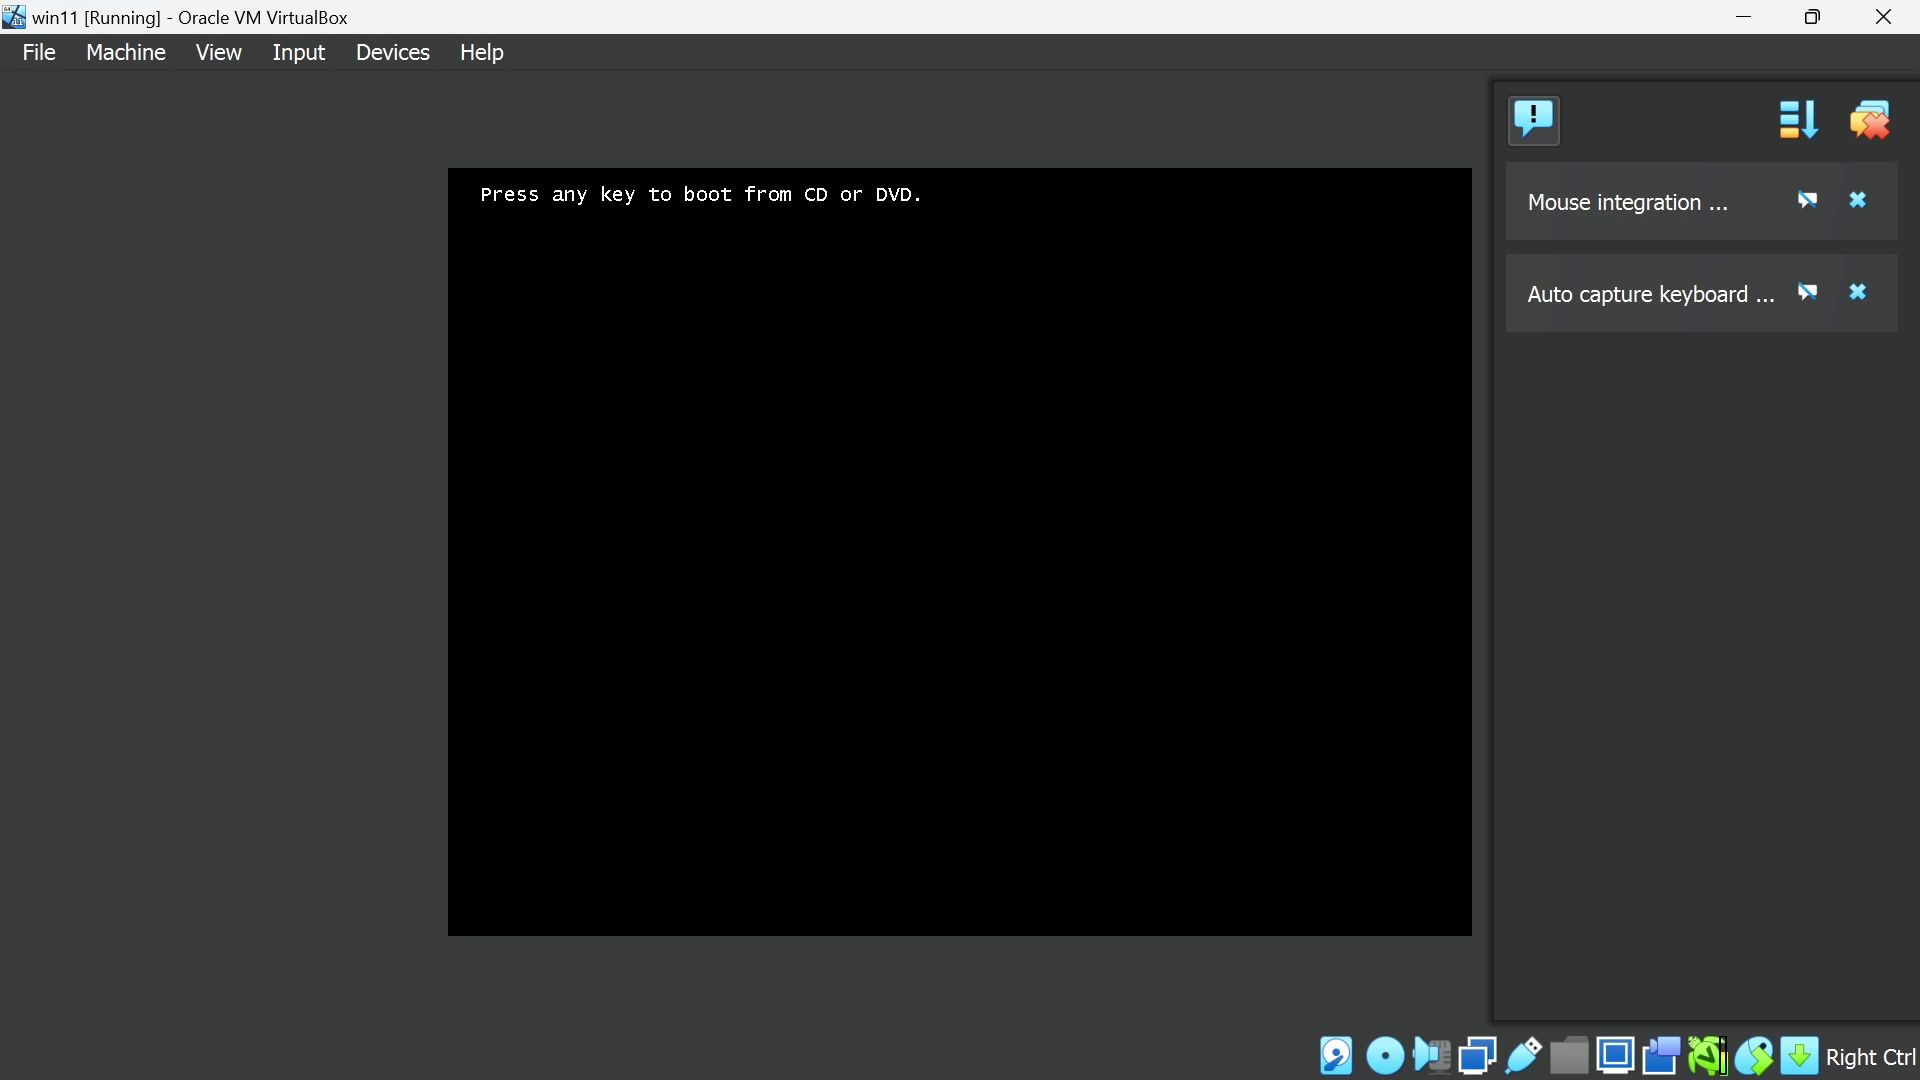This screenshot has height=1080, width=1920.
Task: Dismiss the Auto capture keyboard notification
Action: click(x=1858, y=292)
